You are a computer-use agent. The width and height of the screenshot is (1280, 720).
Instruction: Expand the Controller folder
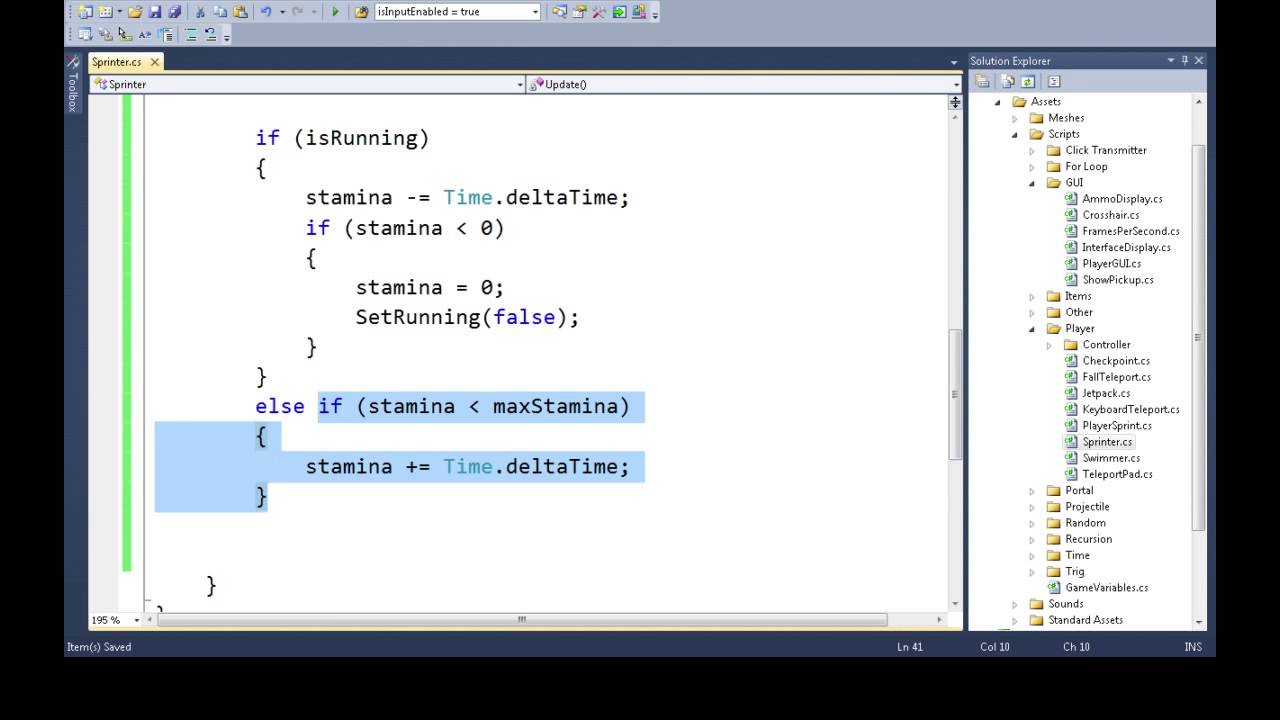[1049, 345]
